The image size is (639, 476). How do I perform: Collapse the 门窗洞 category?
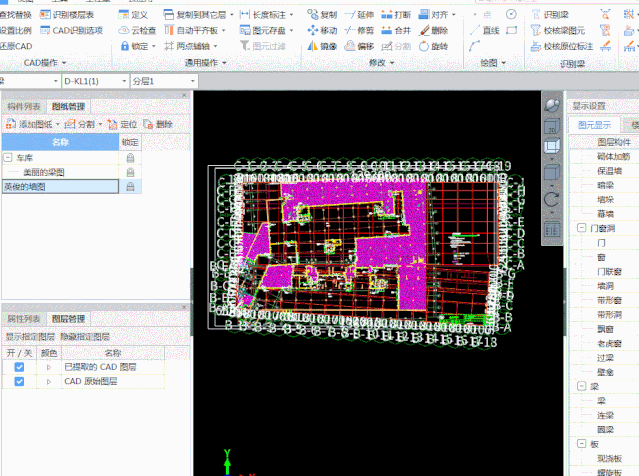click(x=582, y=228)
